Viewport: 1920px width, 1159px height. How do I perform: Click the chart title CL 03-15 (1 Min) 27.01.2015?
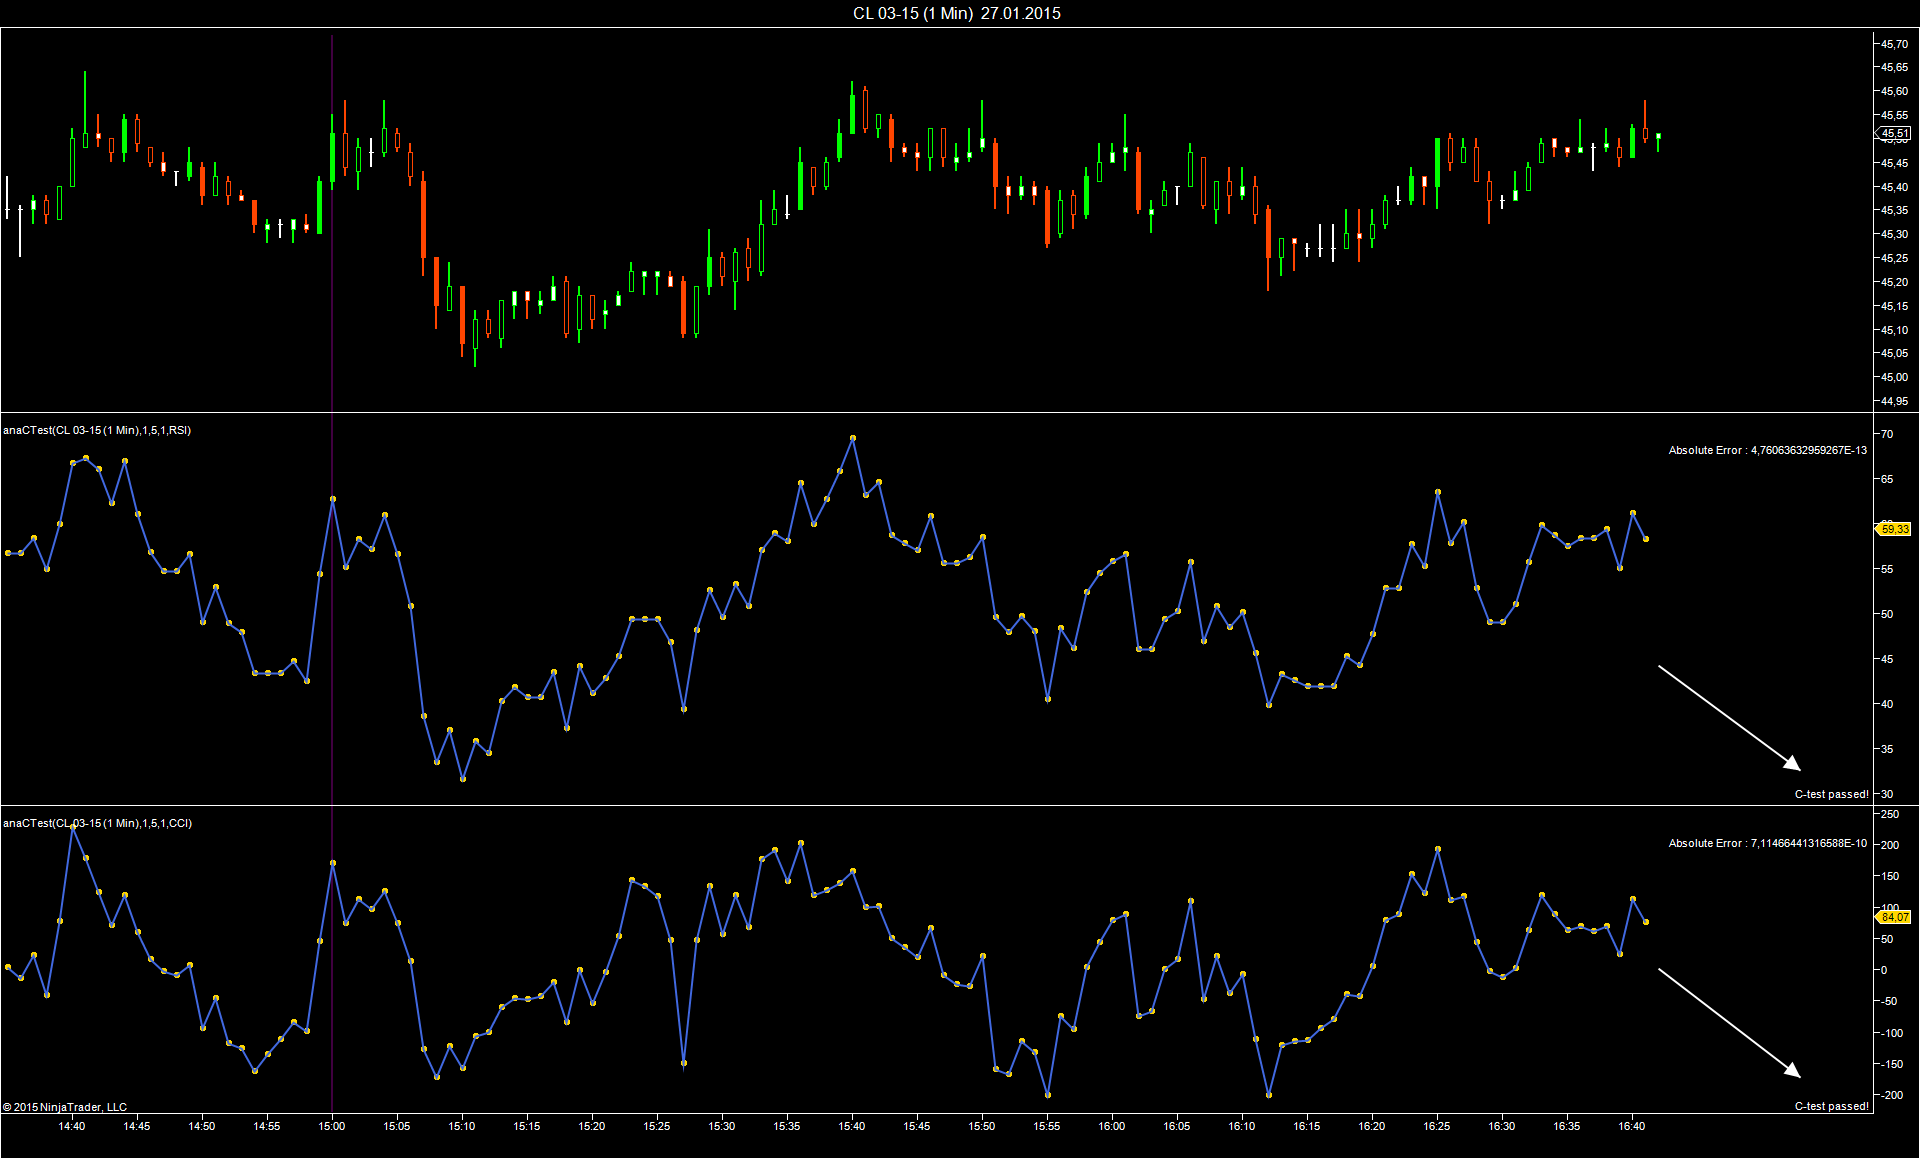(956, 13)
